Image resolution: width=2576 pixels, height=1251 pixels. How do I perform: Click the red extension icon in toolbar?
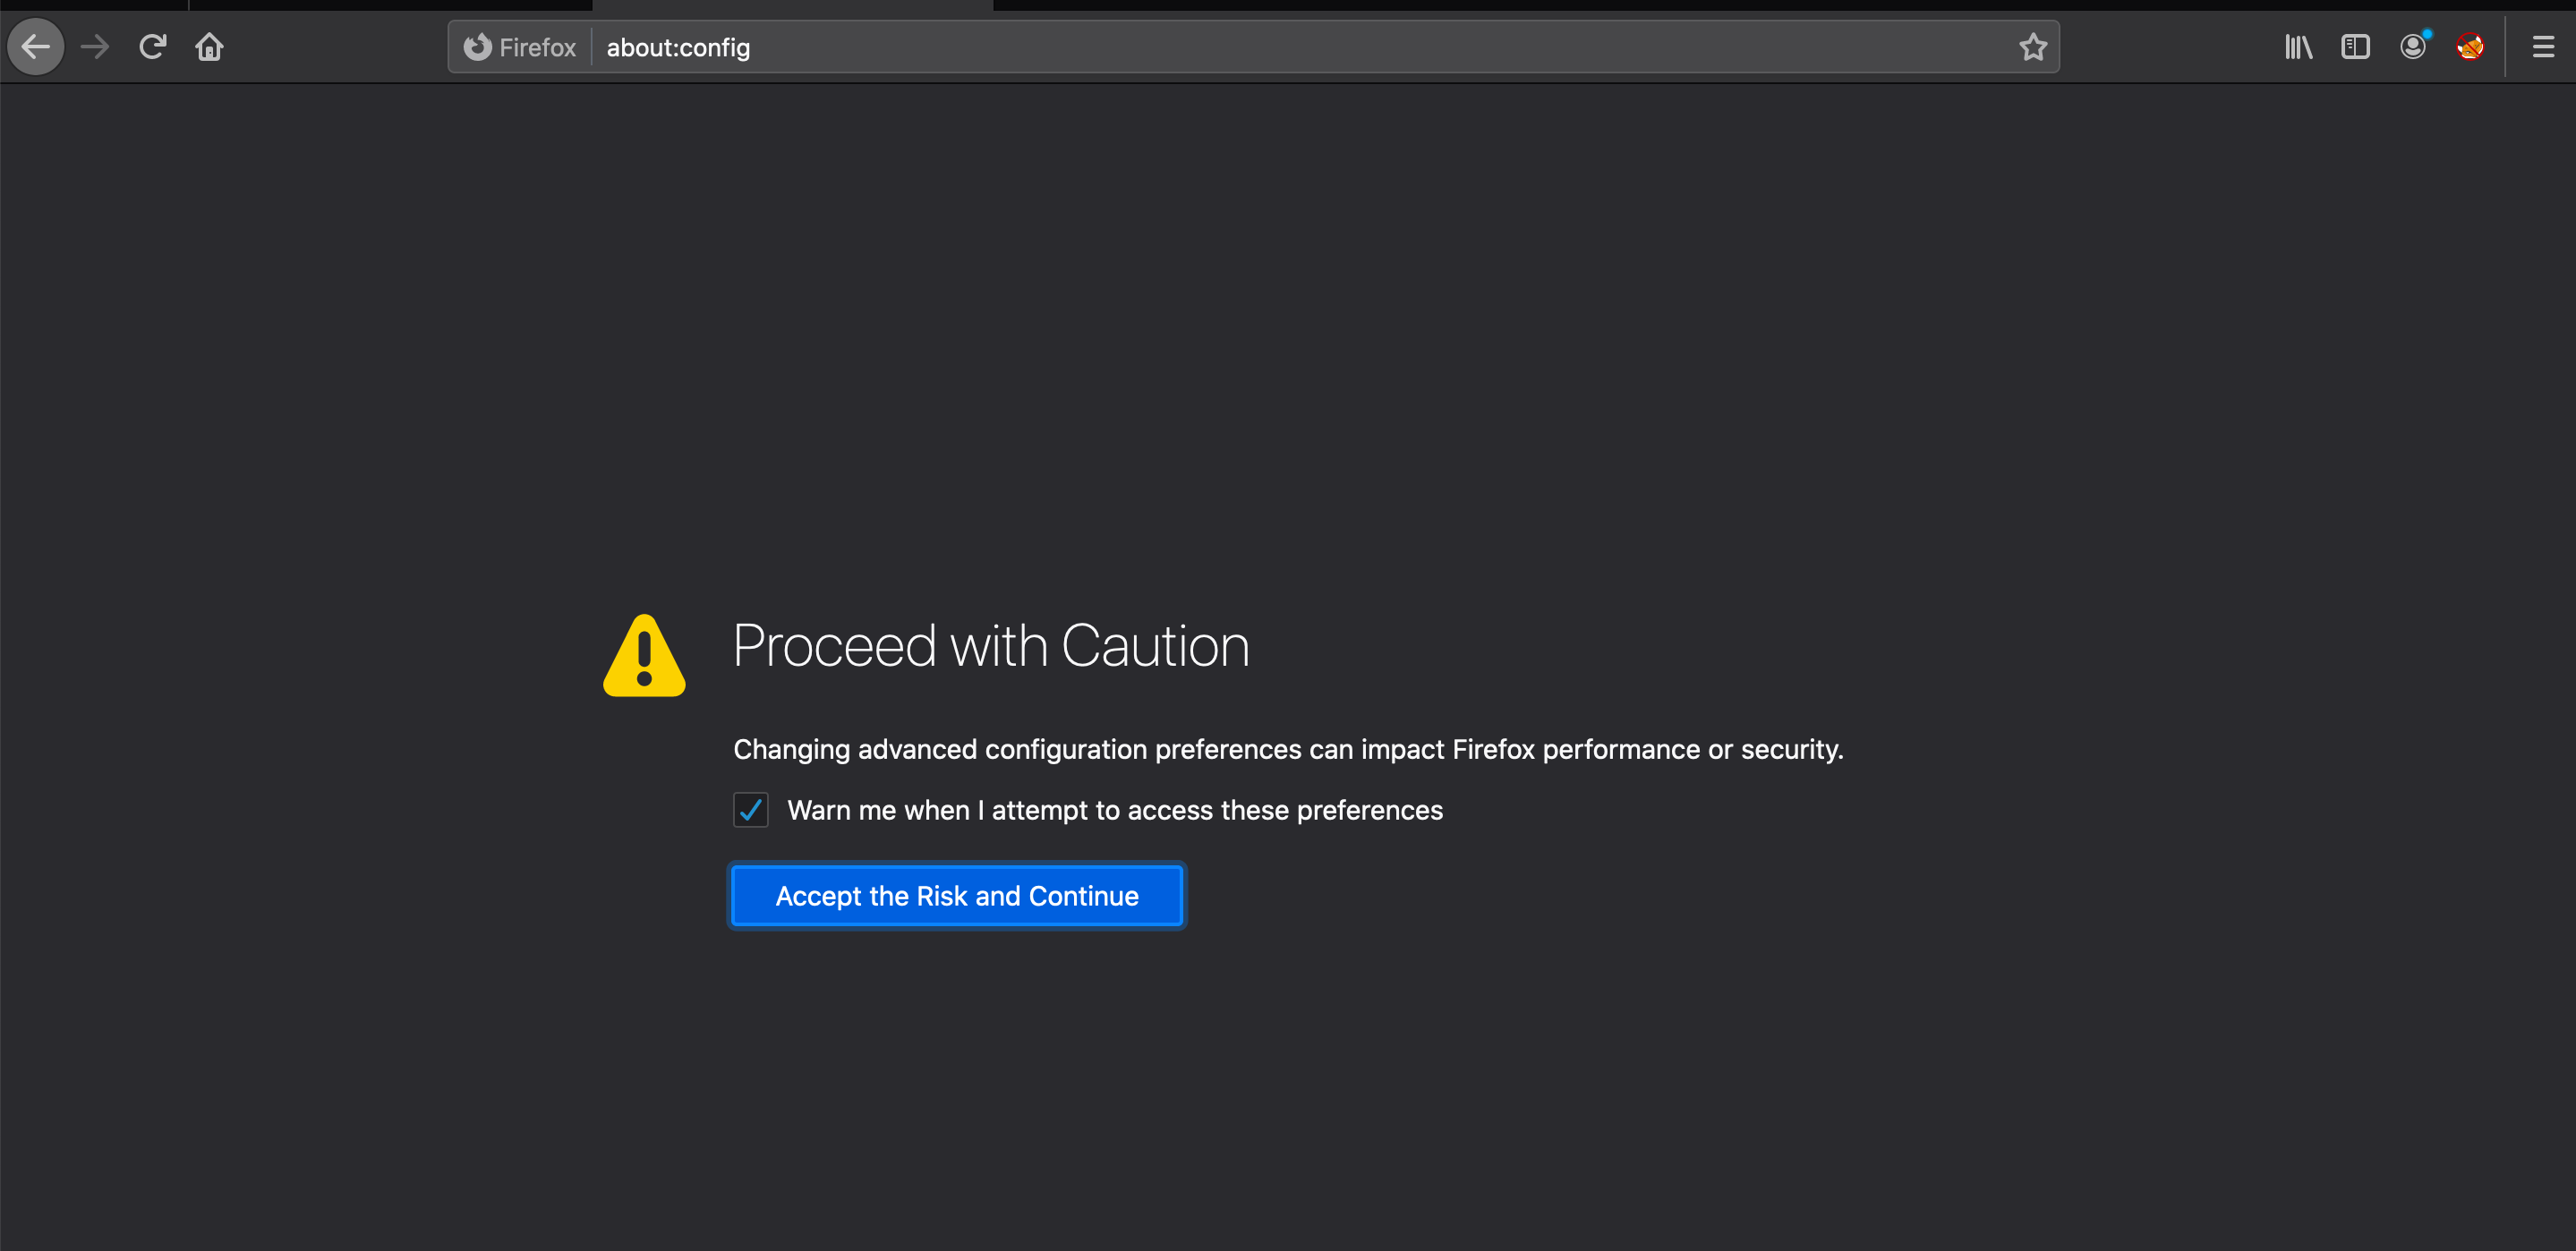[x=2469, y=47]
